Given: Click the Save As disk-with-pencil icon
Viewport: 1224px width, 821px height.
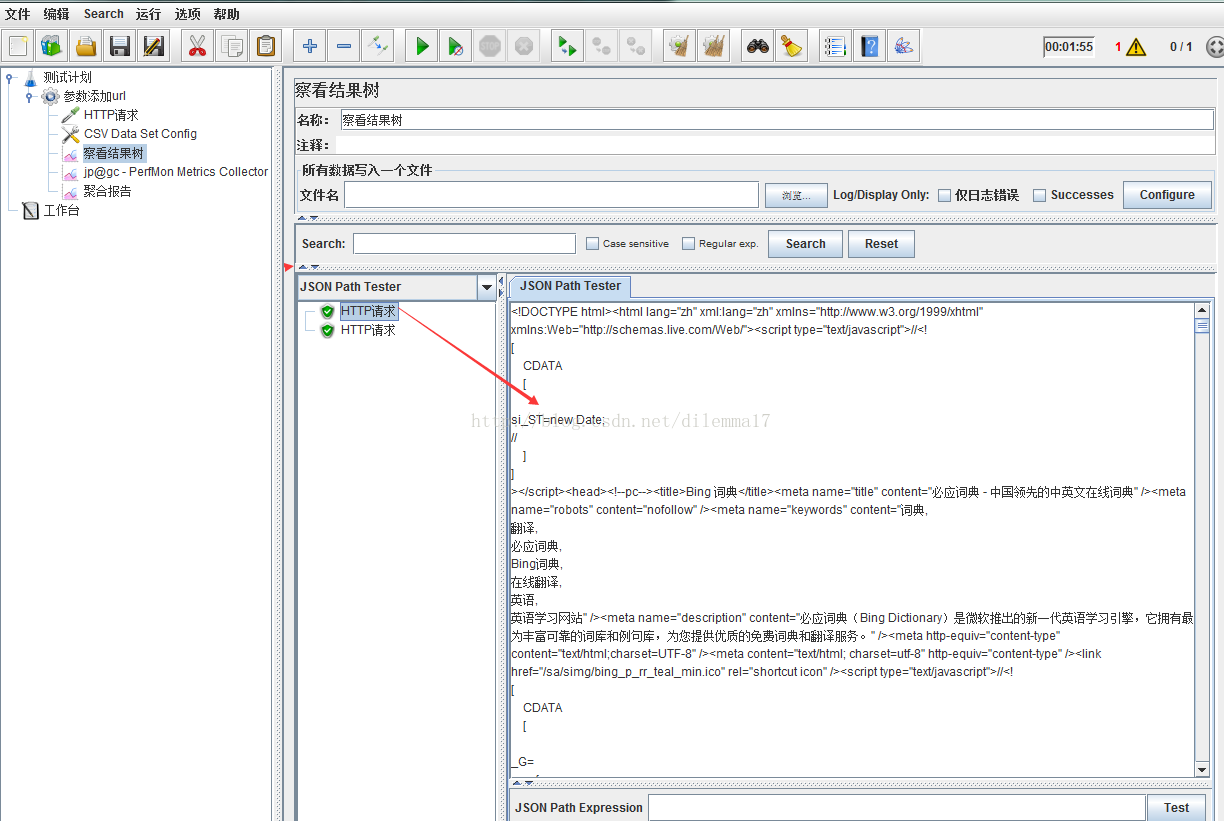Looking at the screenshot, I should coord(154,46).
